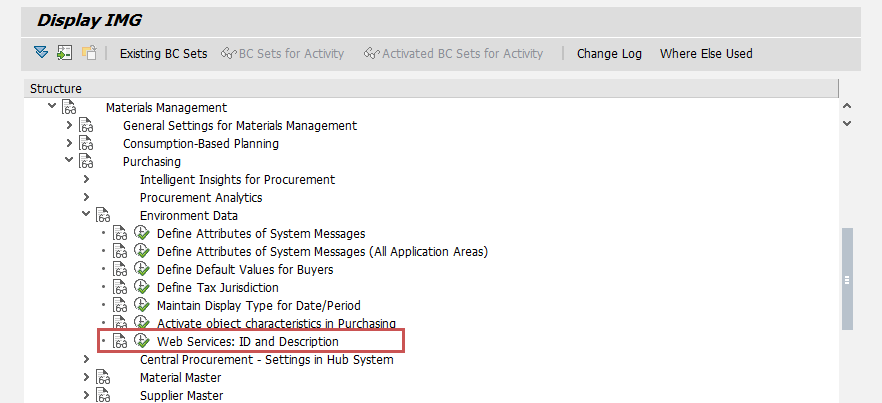Select Procurement Analytics row text
882x403 pixels.
pyautogui.click(x=201, y=198)
